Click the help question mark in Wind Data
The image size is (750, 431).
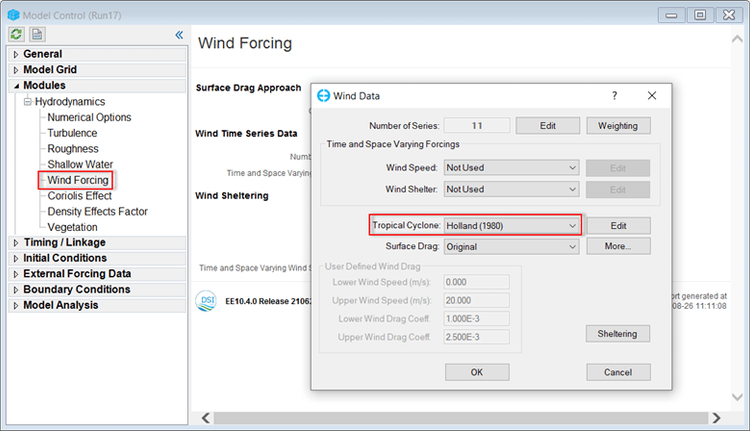point(615,96)
